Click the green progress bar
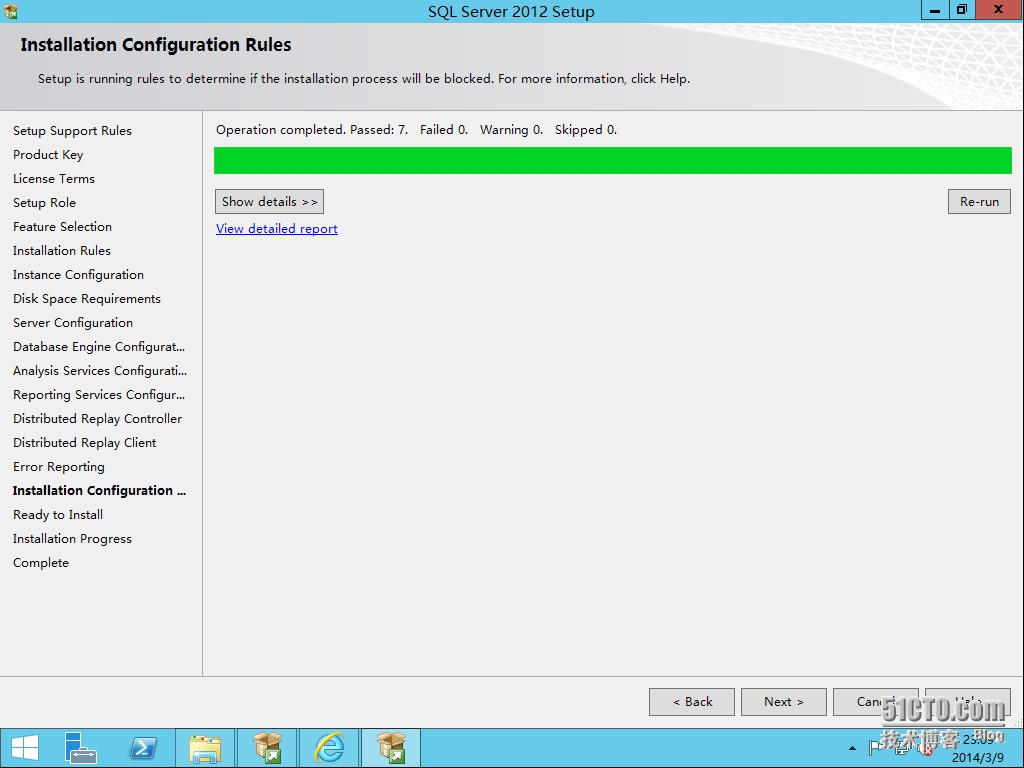Viewport: 1024px width, 768px height. 613,161
